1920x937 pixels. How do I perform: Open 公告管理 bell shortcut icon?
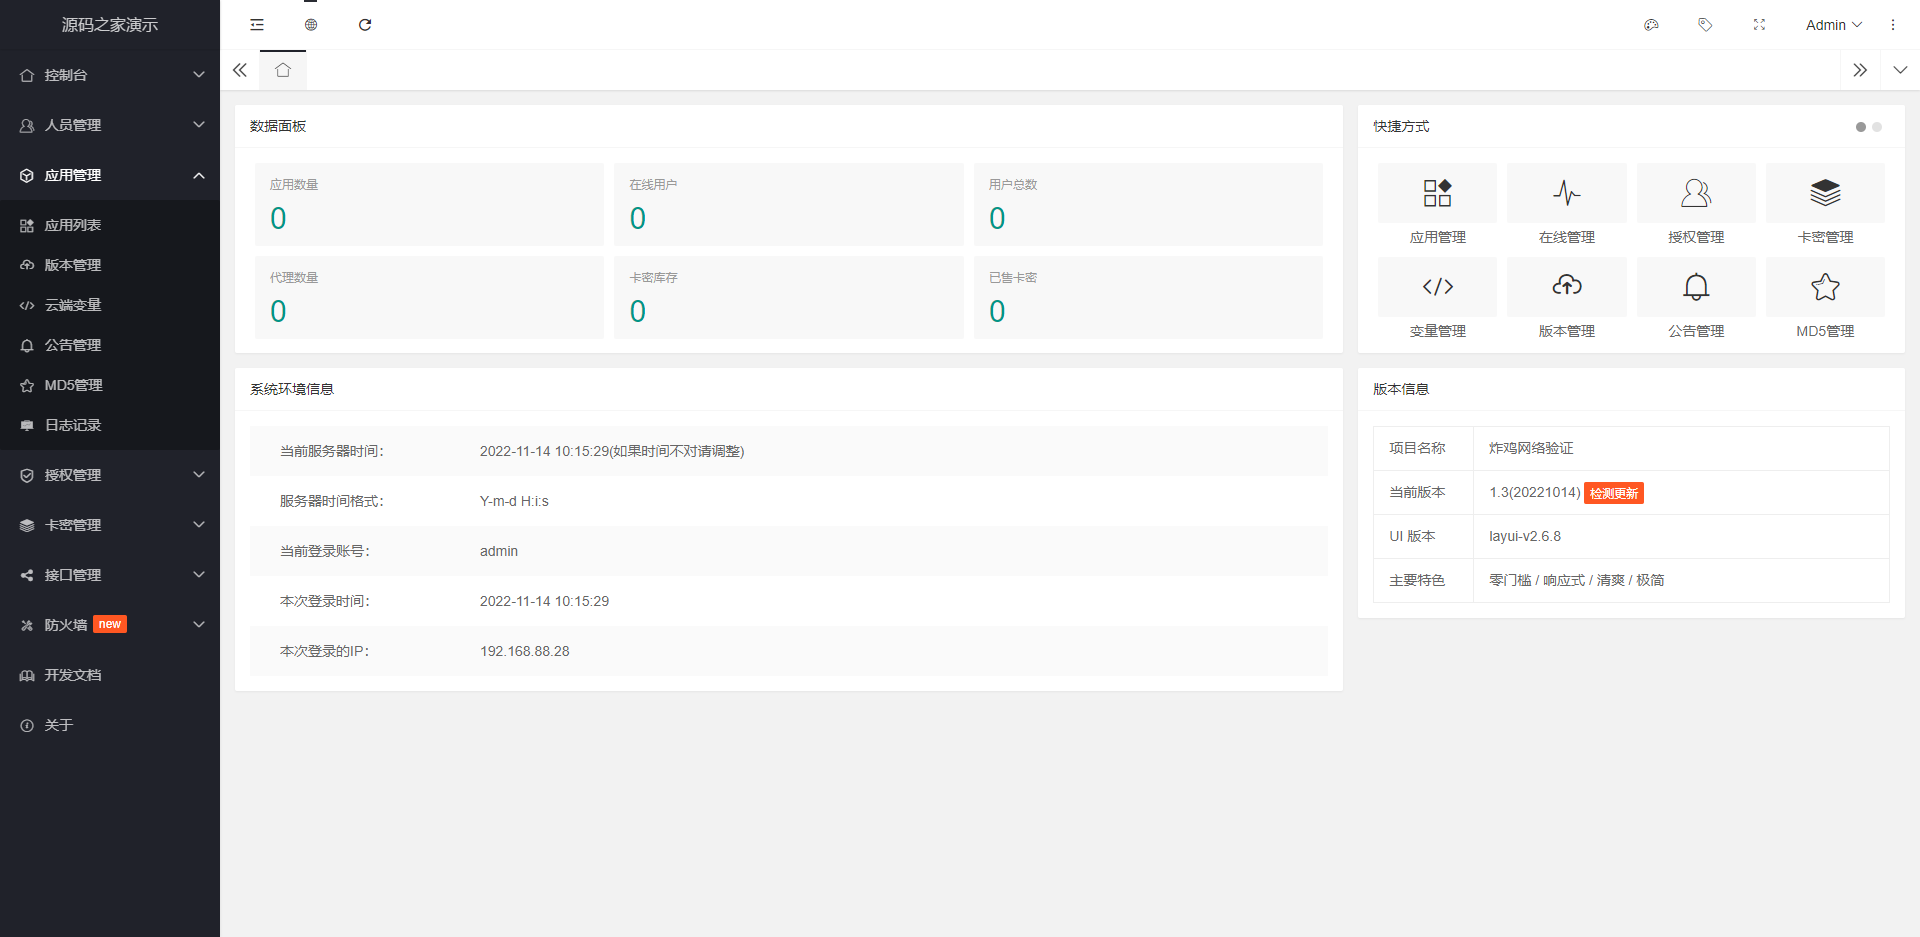1696,287
